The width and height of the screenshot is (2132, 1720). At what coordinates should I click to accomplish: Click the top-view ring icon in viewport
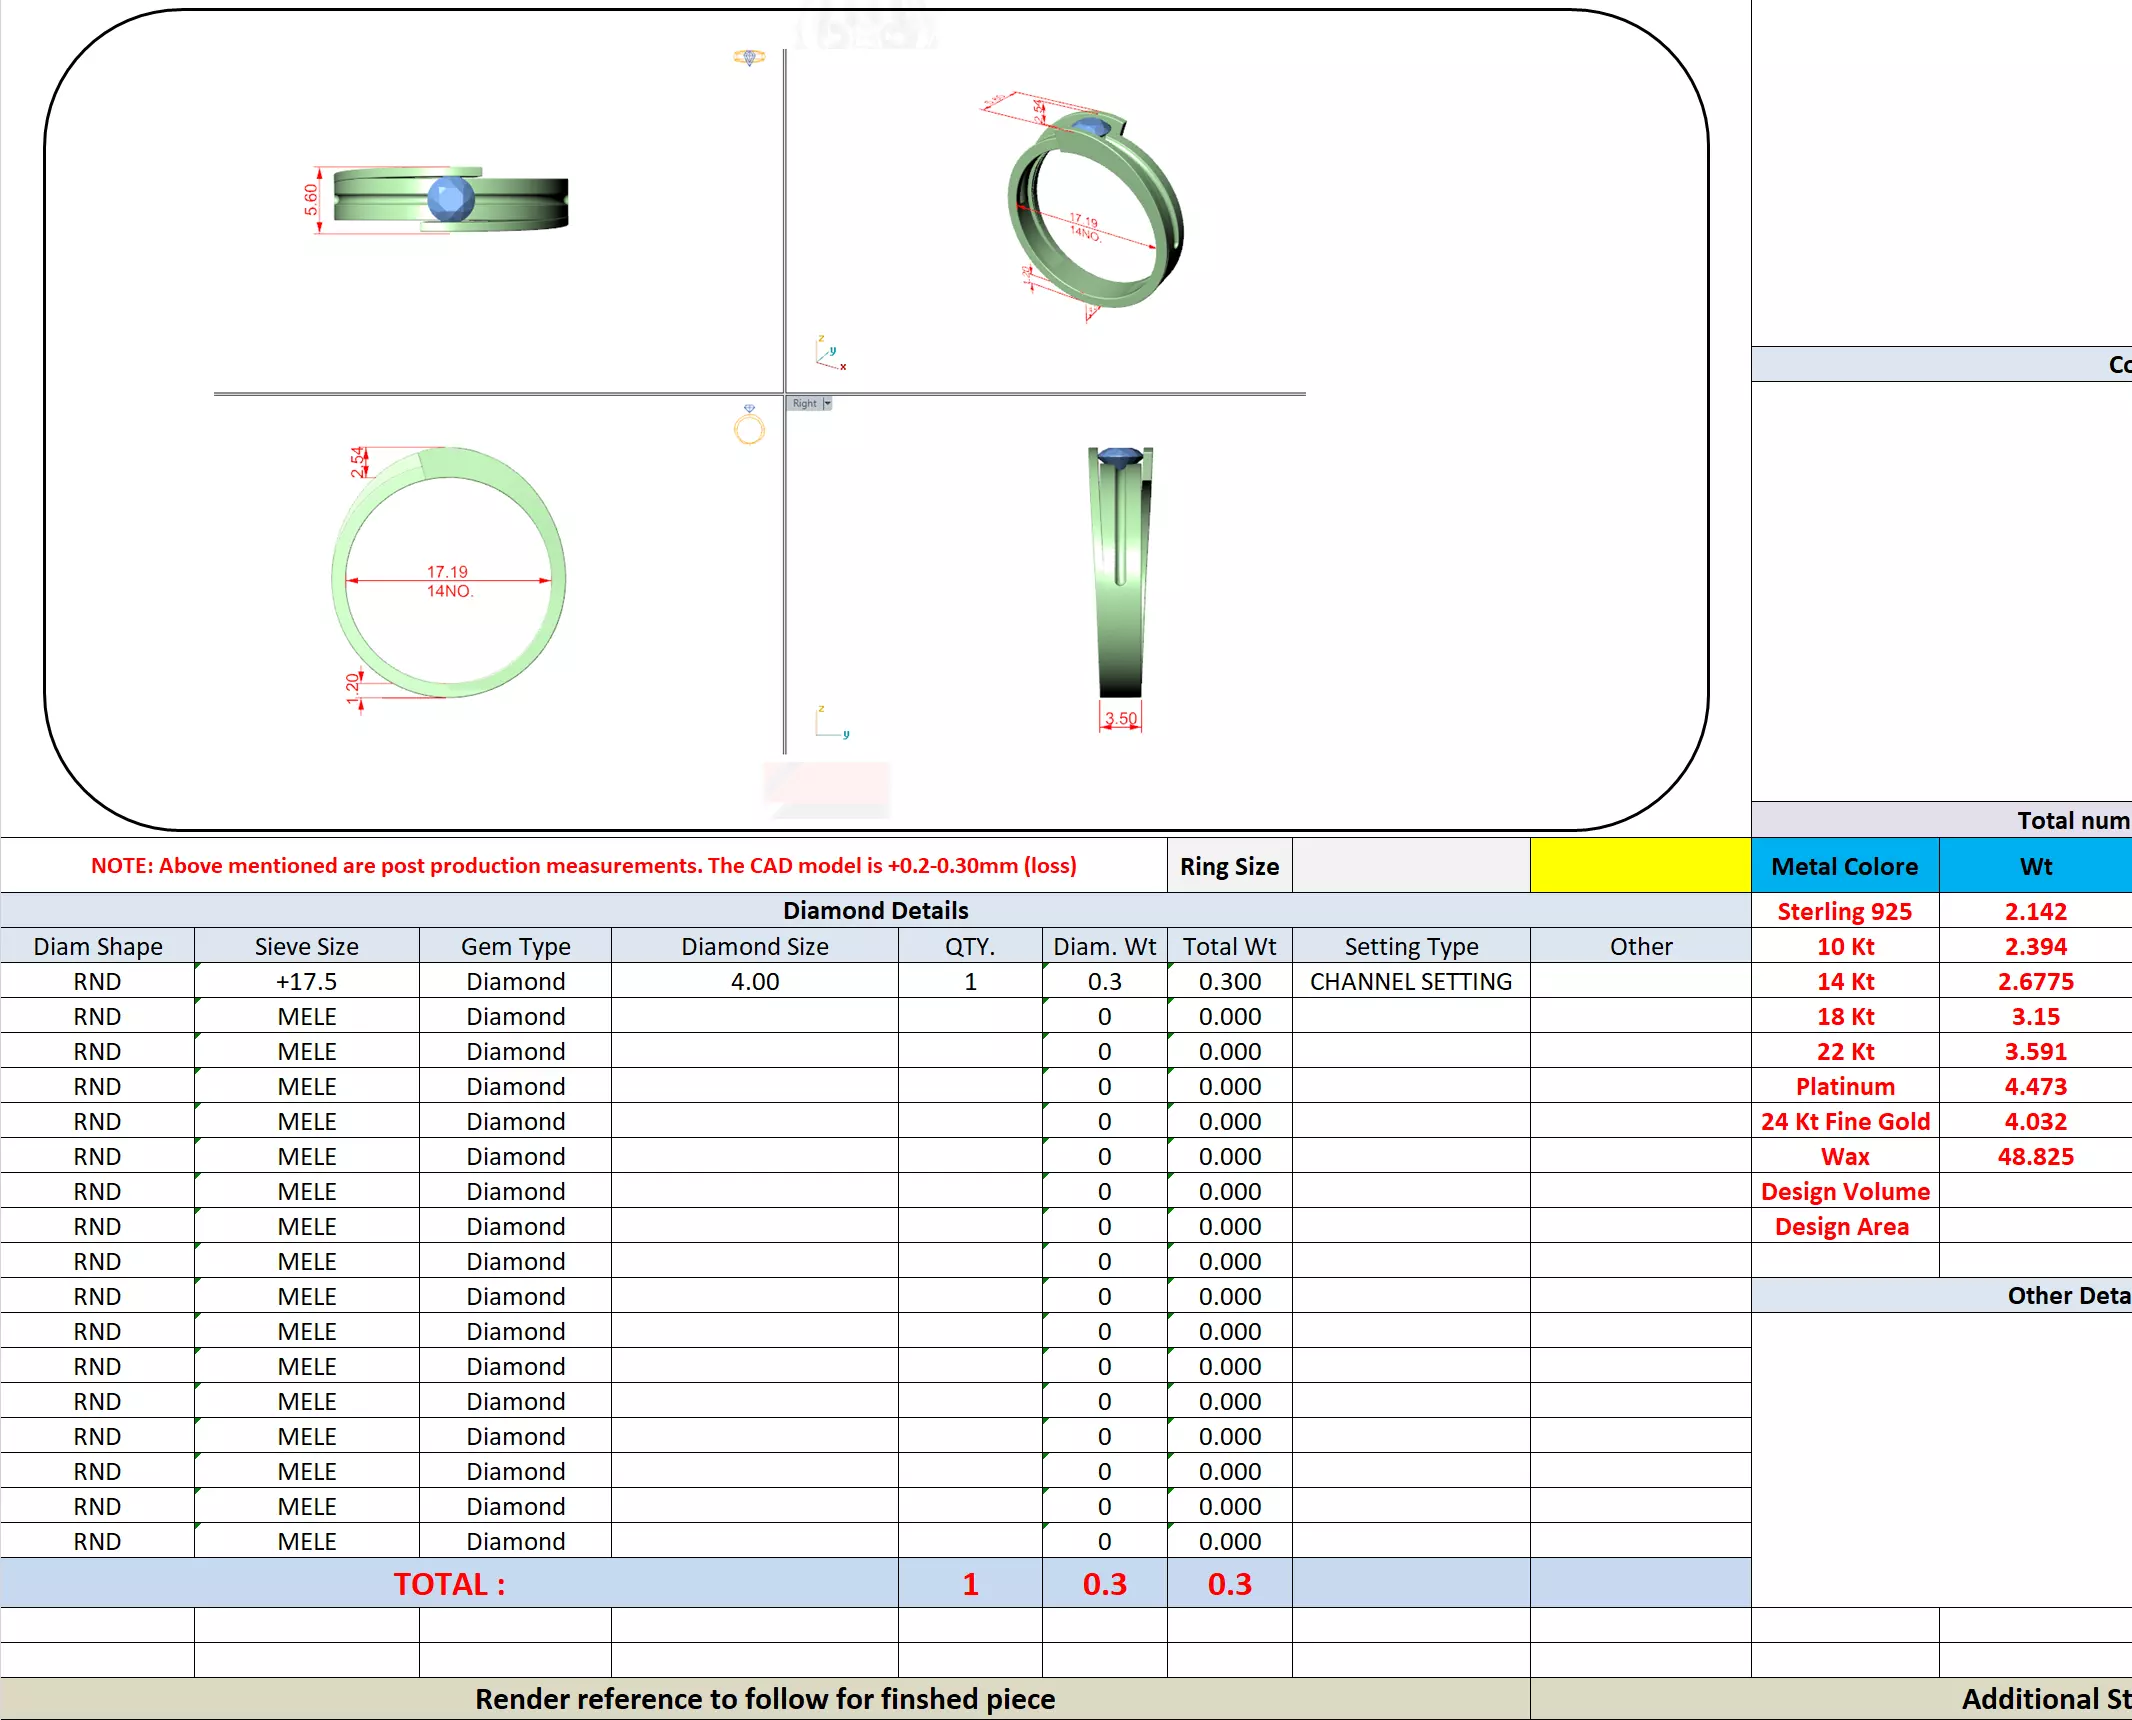[x=749, y=57]
